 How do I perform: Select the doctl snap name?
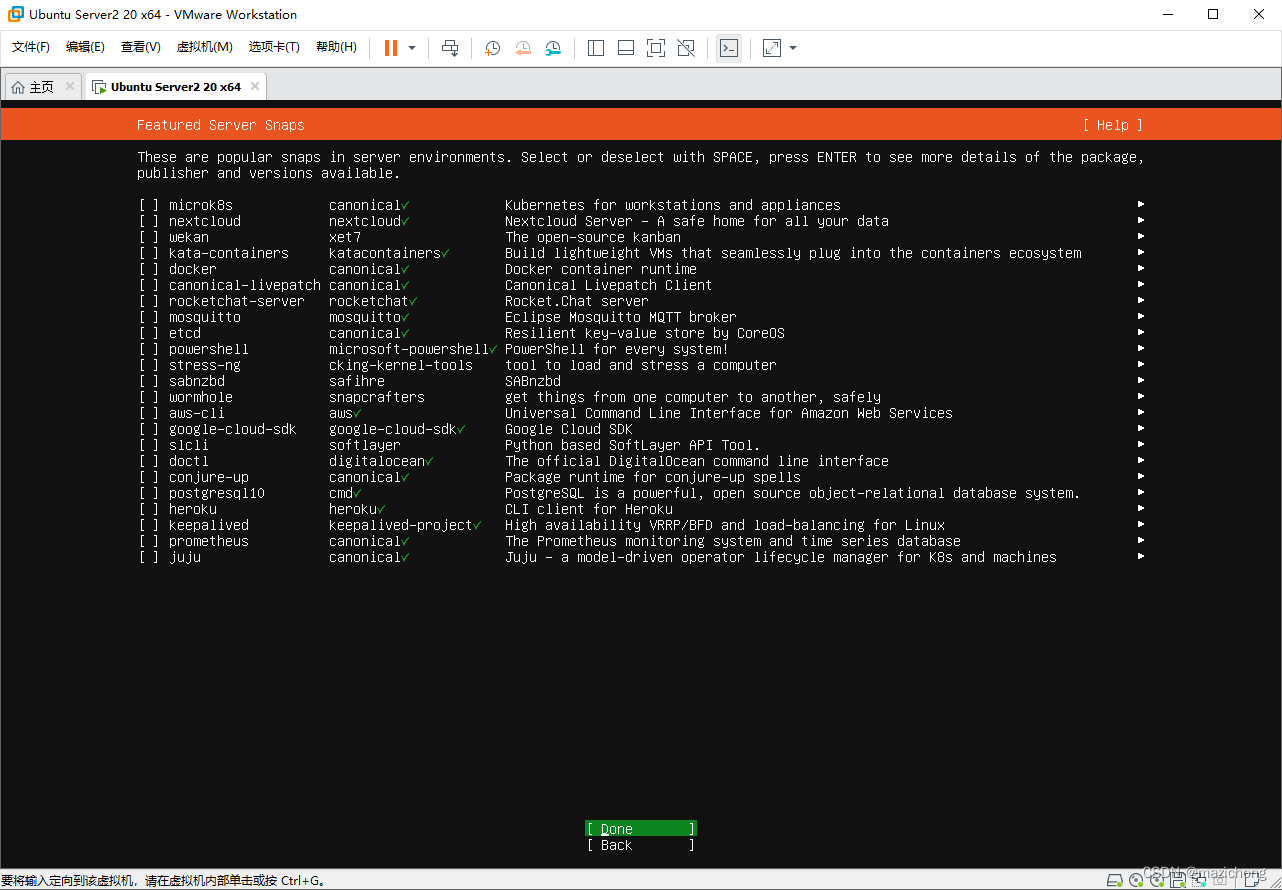189,461
